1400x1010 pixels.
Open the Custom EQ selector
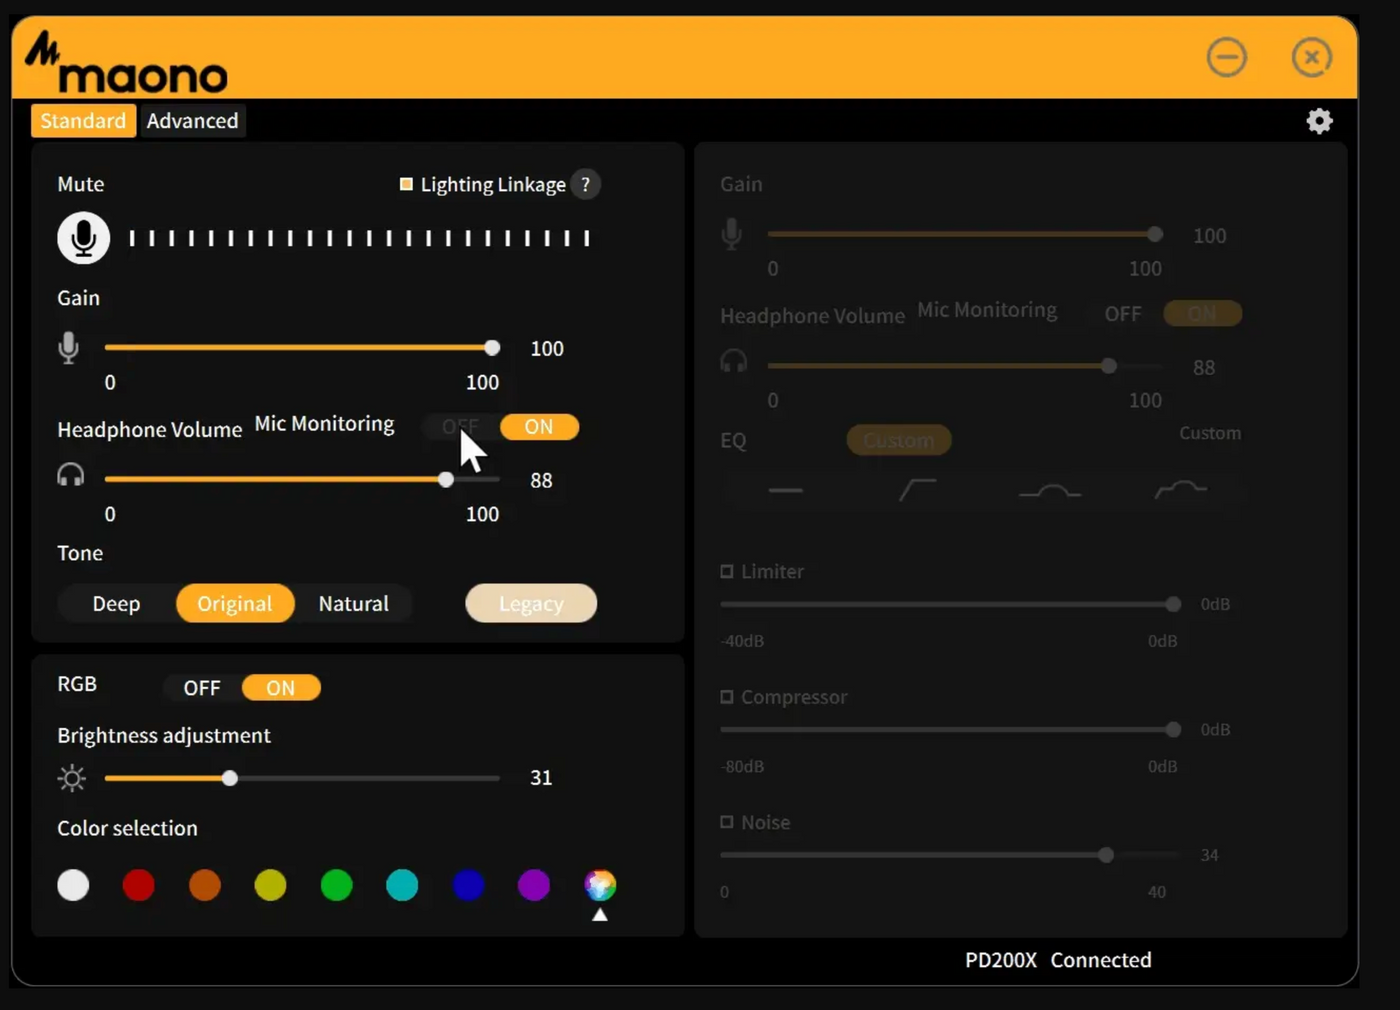coord(897,440)
